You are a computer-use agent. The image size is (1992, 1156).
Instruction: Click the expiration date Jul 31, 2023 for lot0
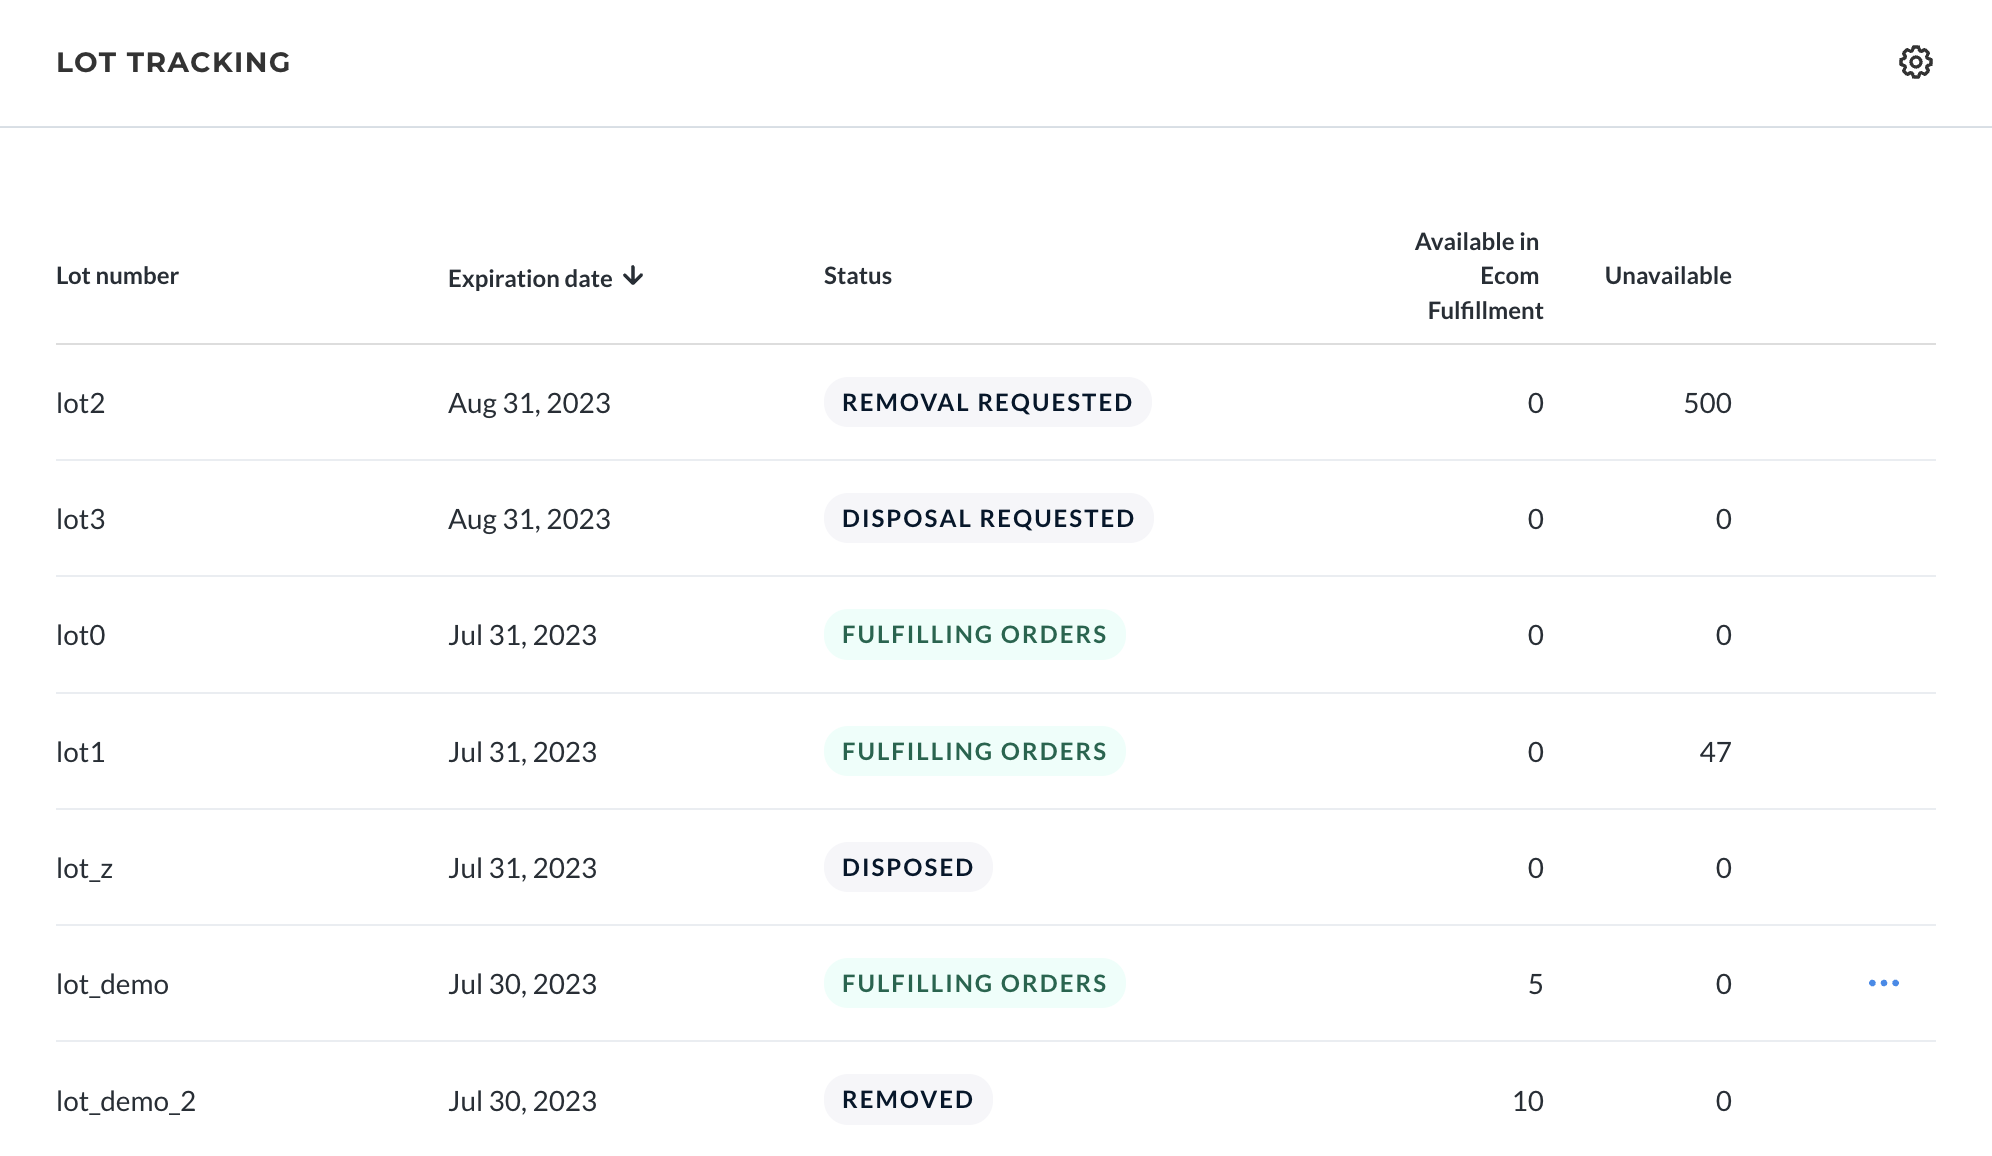[523, 634]
